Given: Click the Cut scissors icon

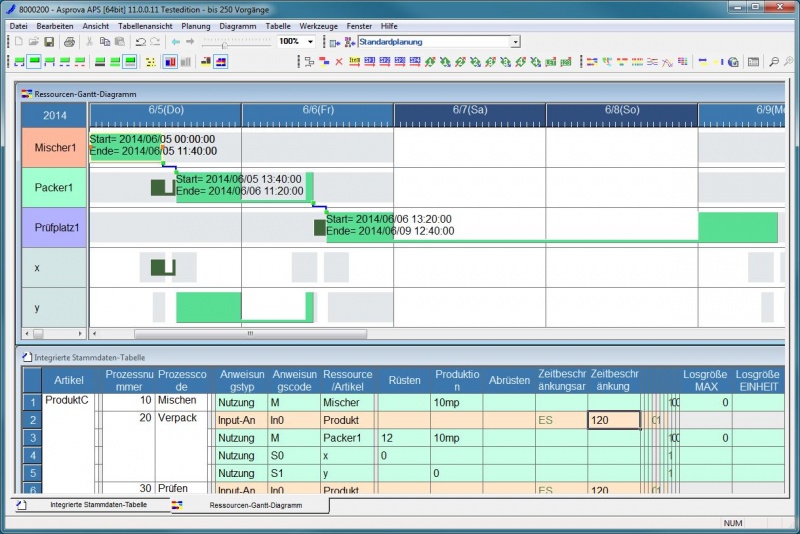Looking at the screenshot, I should 89,42.
